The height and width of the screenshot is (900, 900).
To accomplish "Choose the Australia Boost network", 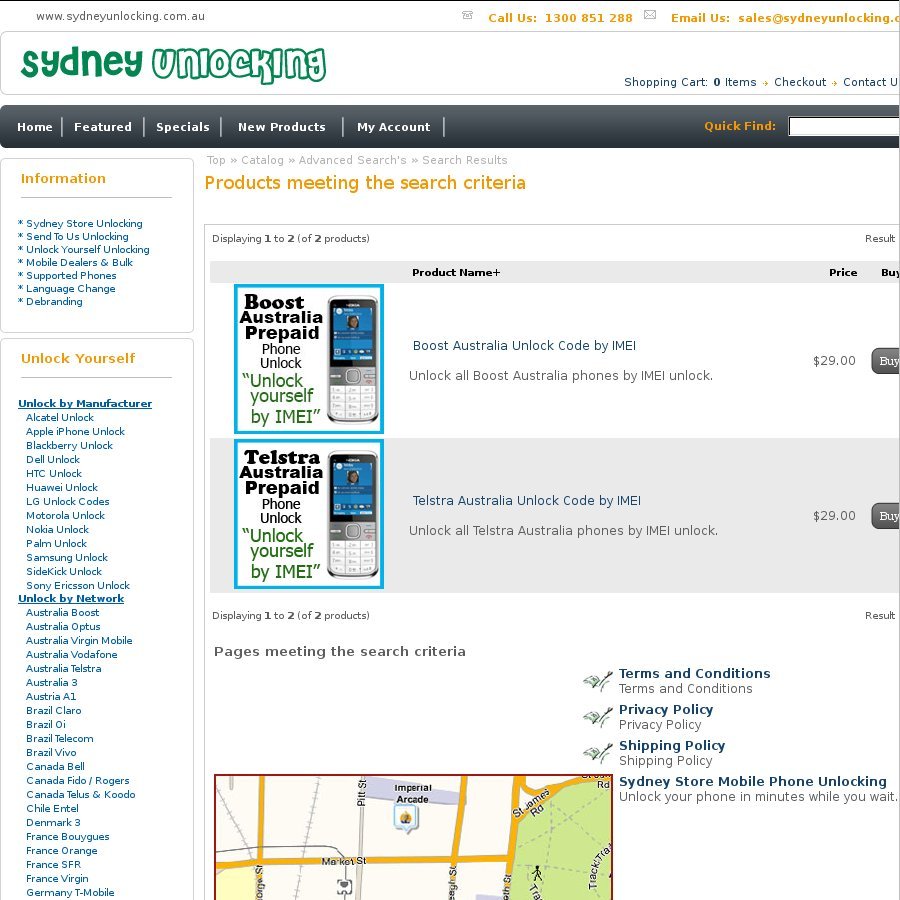I will click(x=63, y=612).
